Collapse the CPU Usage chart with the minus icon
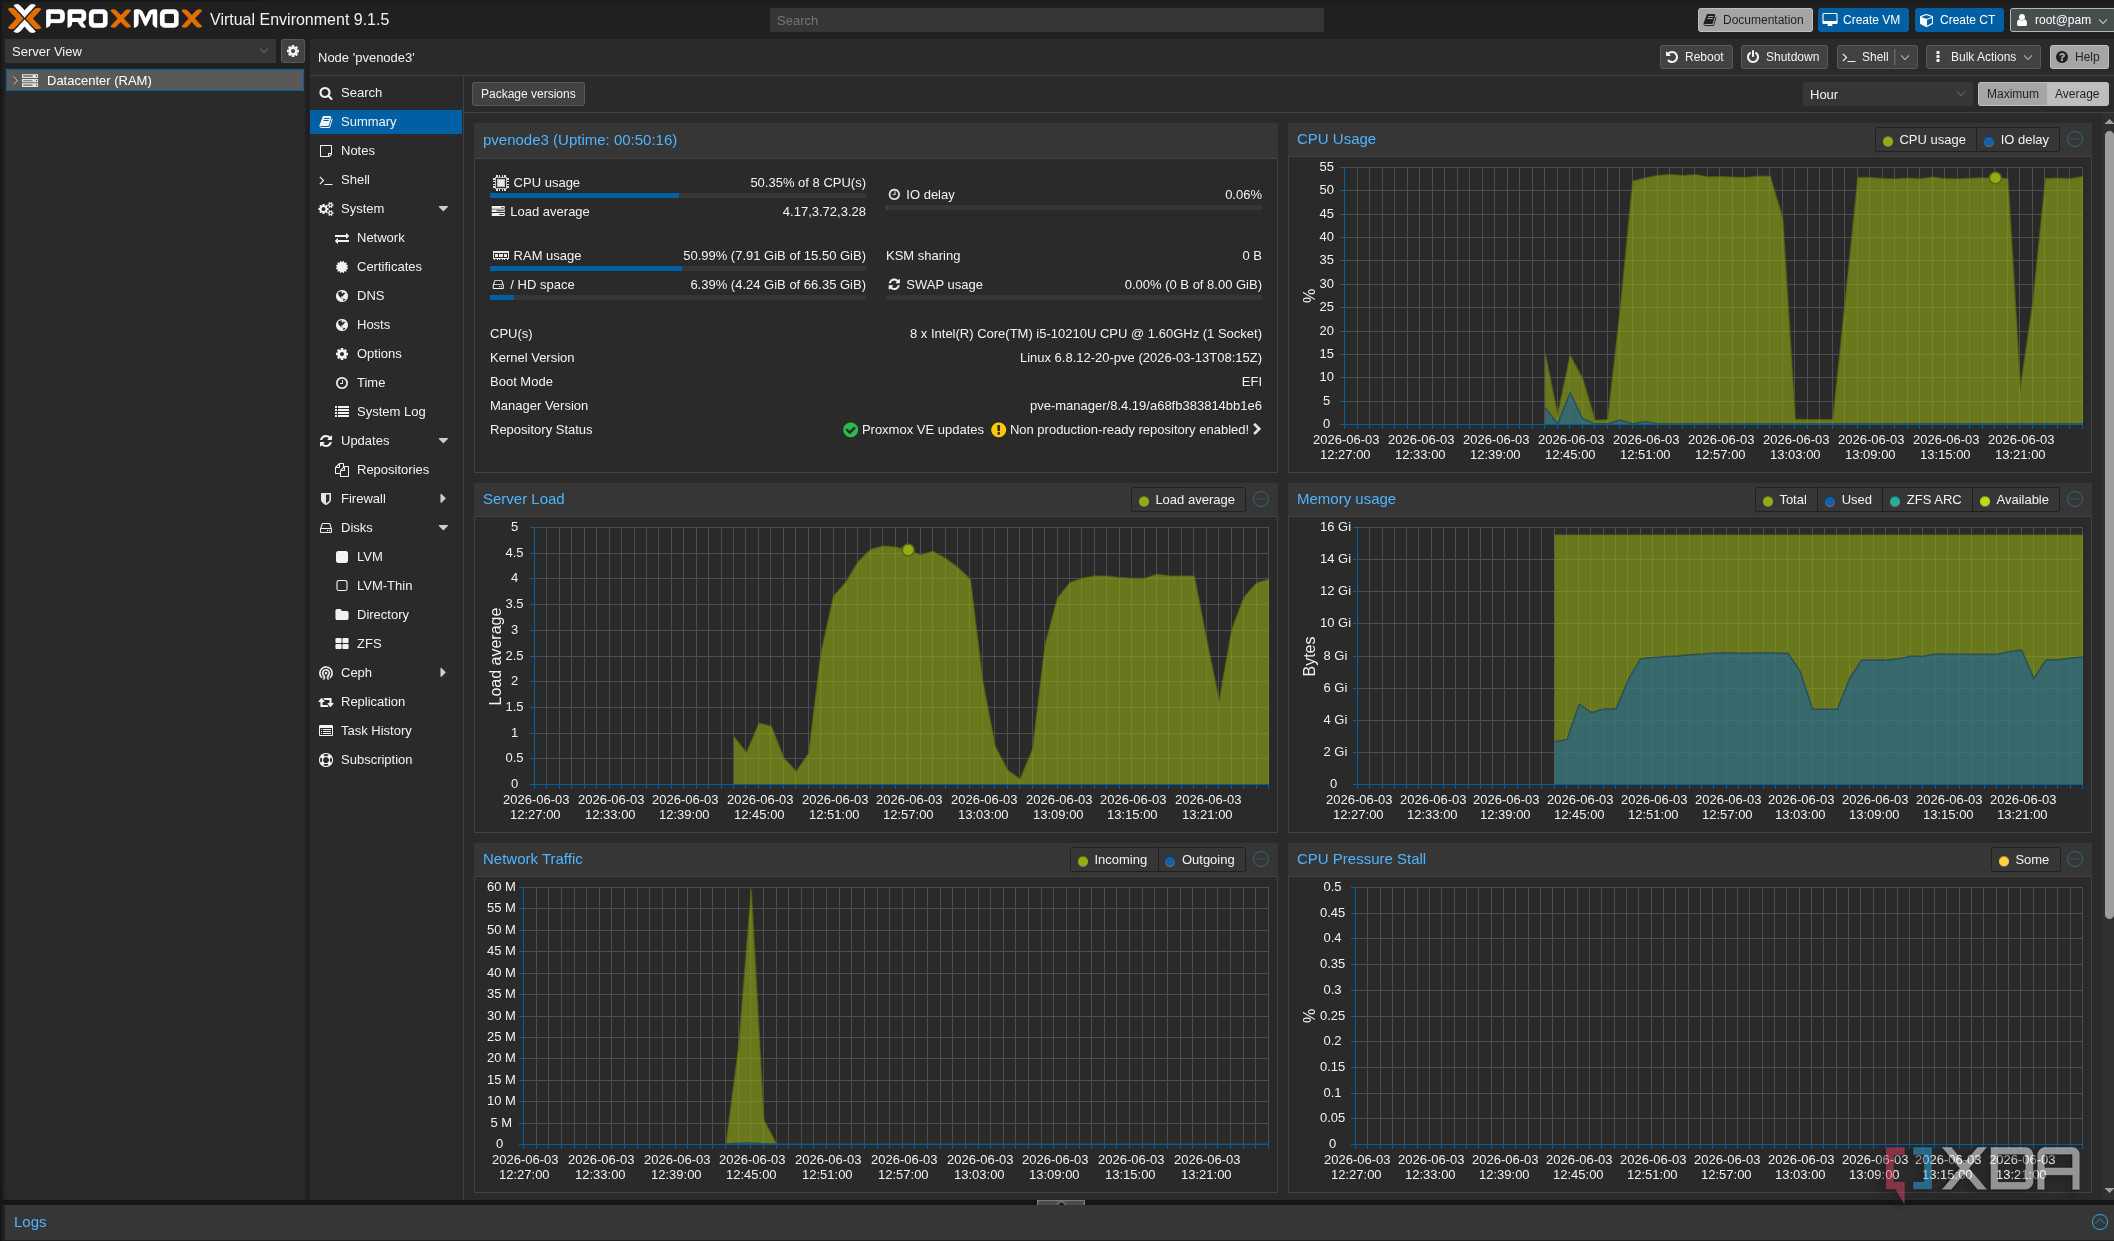This screenshot has height=1241, width=2114. (2075, 139)
